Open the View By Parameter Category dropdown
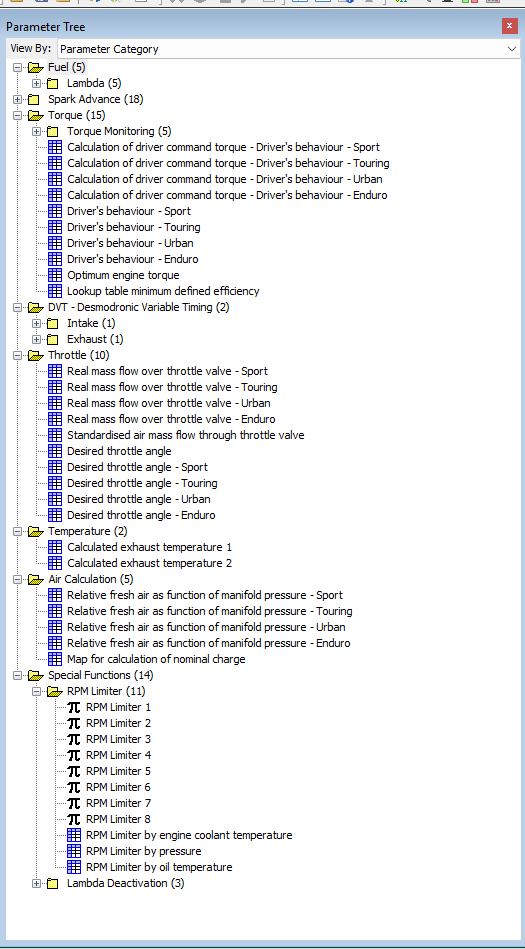Screen dimensions: 525x949 tap(288, 49)
